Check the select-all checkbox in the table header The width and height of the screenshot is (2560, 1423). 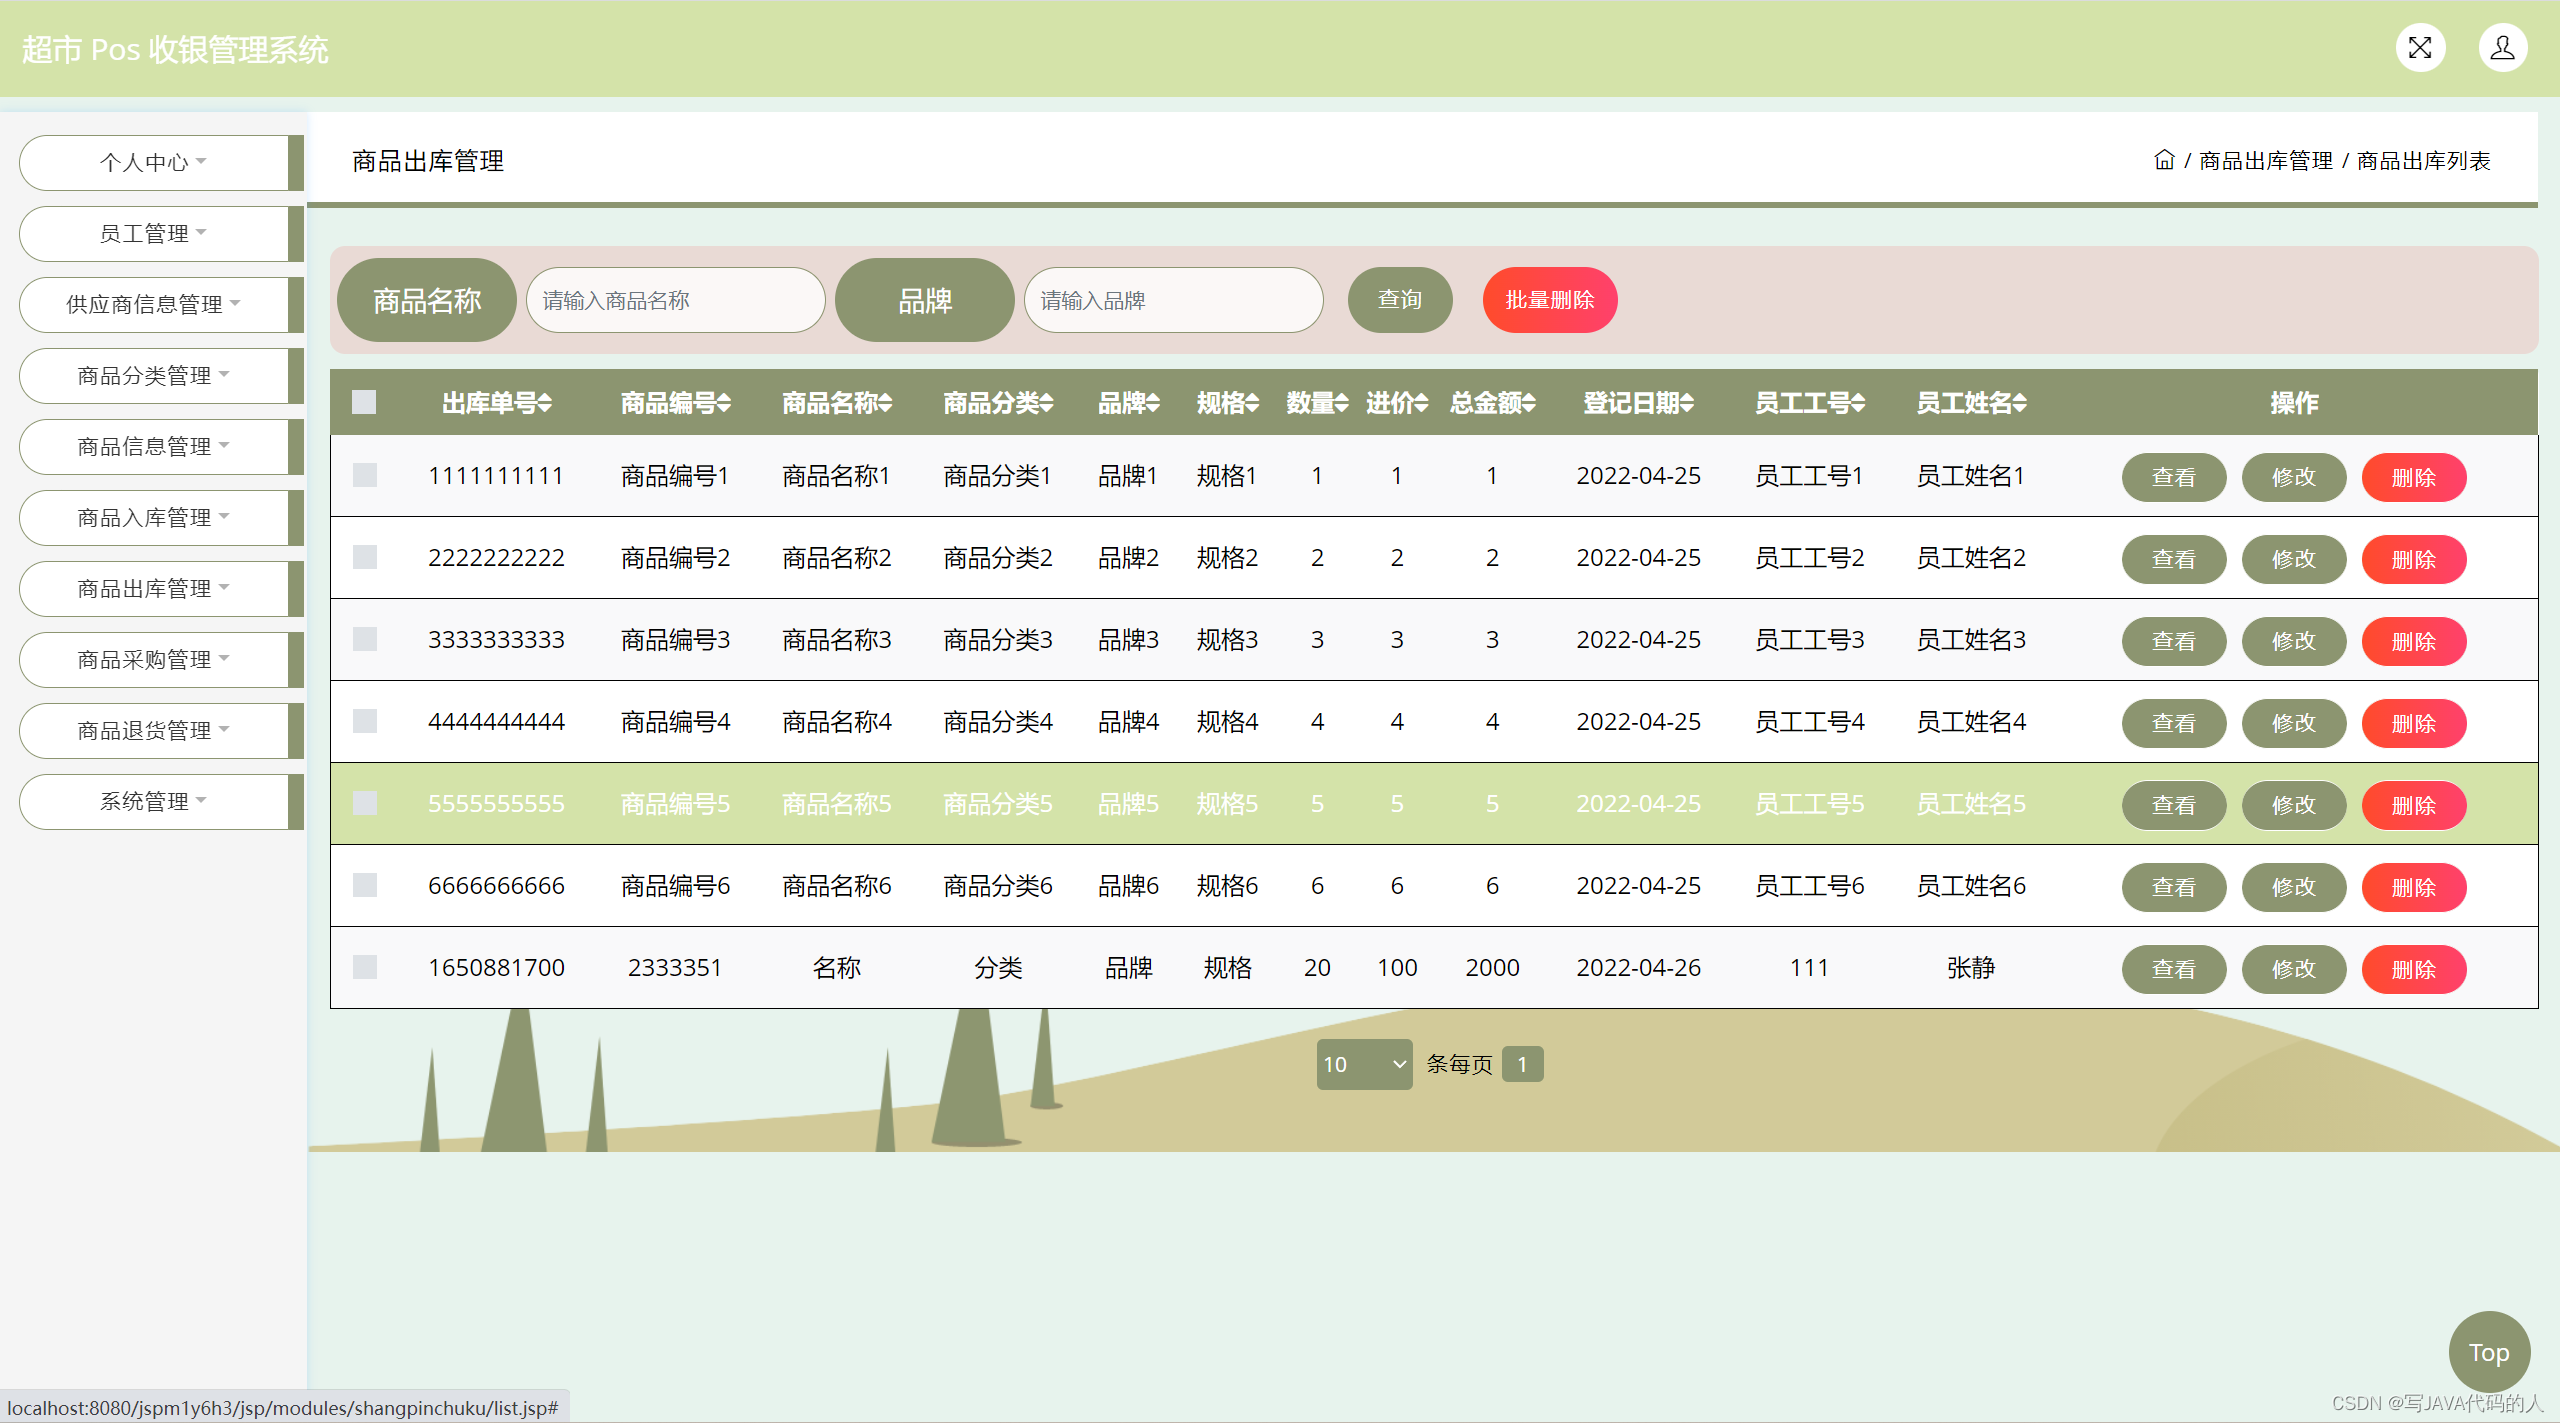(363, 401)
